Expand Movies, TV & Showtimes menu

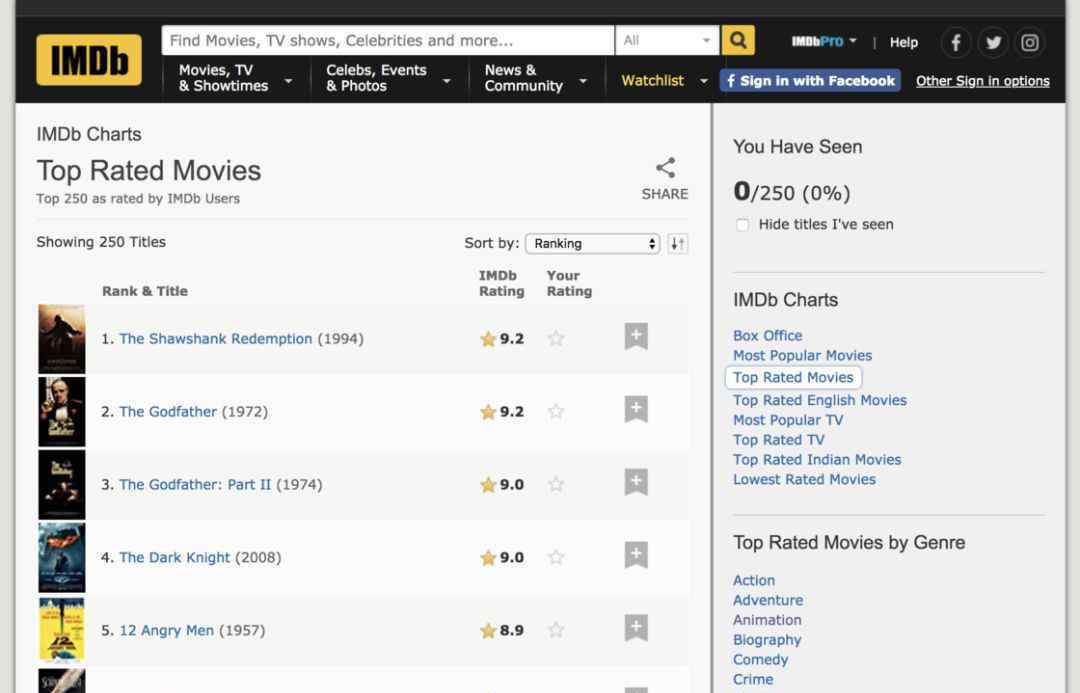point(235,78)
